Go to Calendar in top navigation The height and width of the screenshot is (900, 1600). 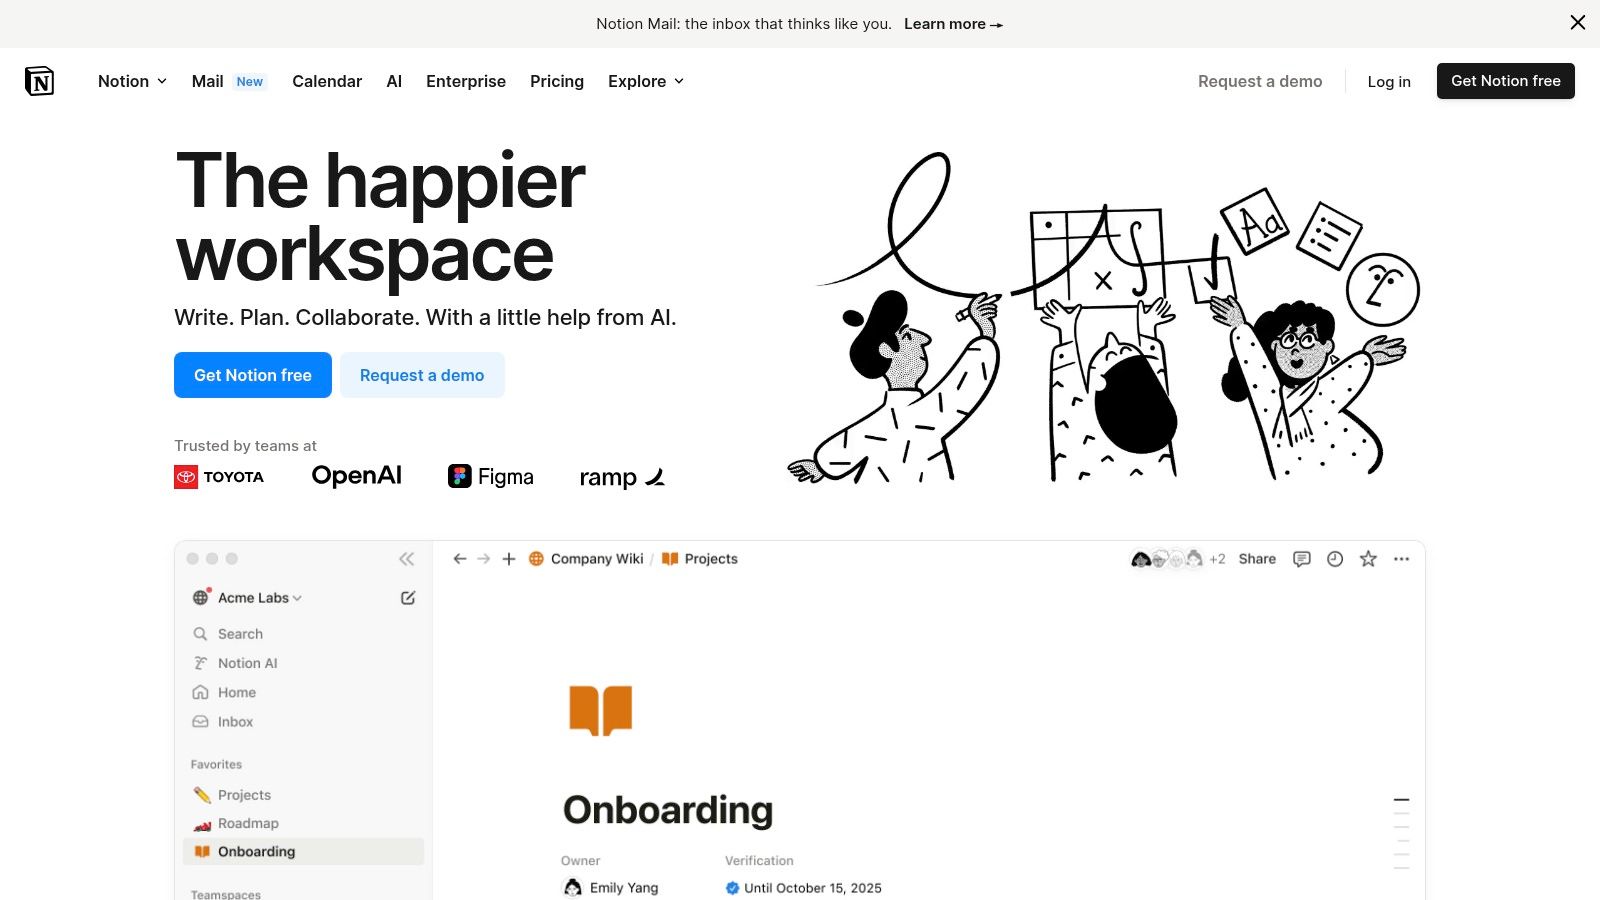[x=327, y=81]
